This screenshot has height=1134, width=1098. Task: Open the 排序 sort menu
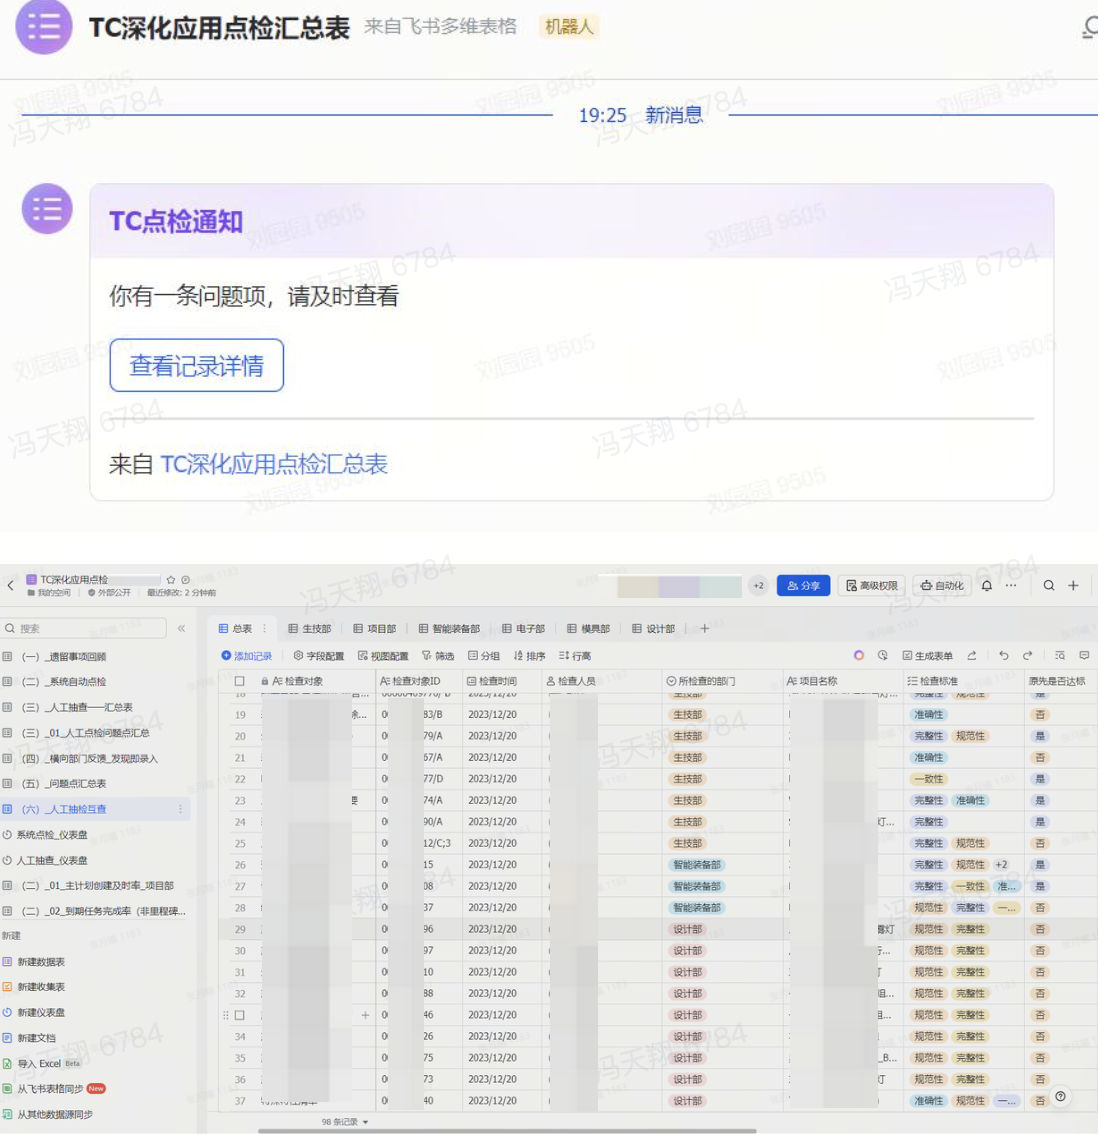tap(529, 656)
